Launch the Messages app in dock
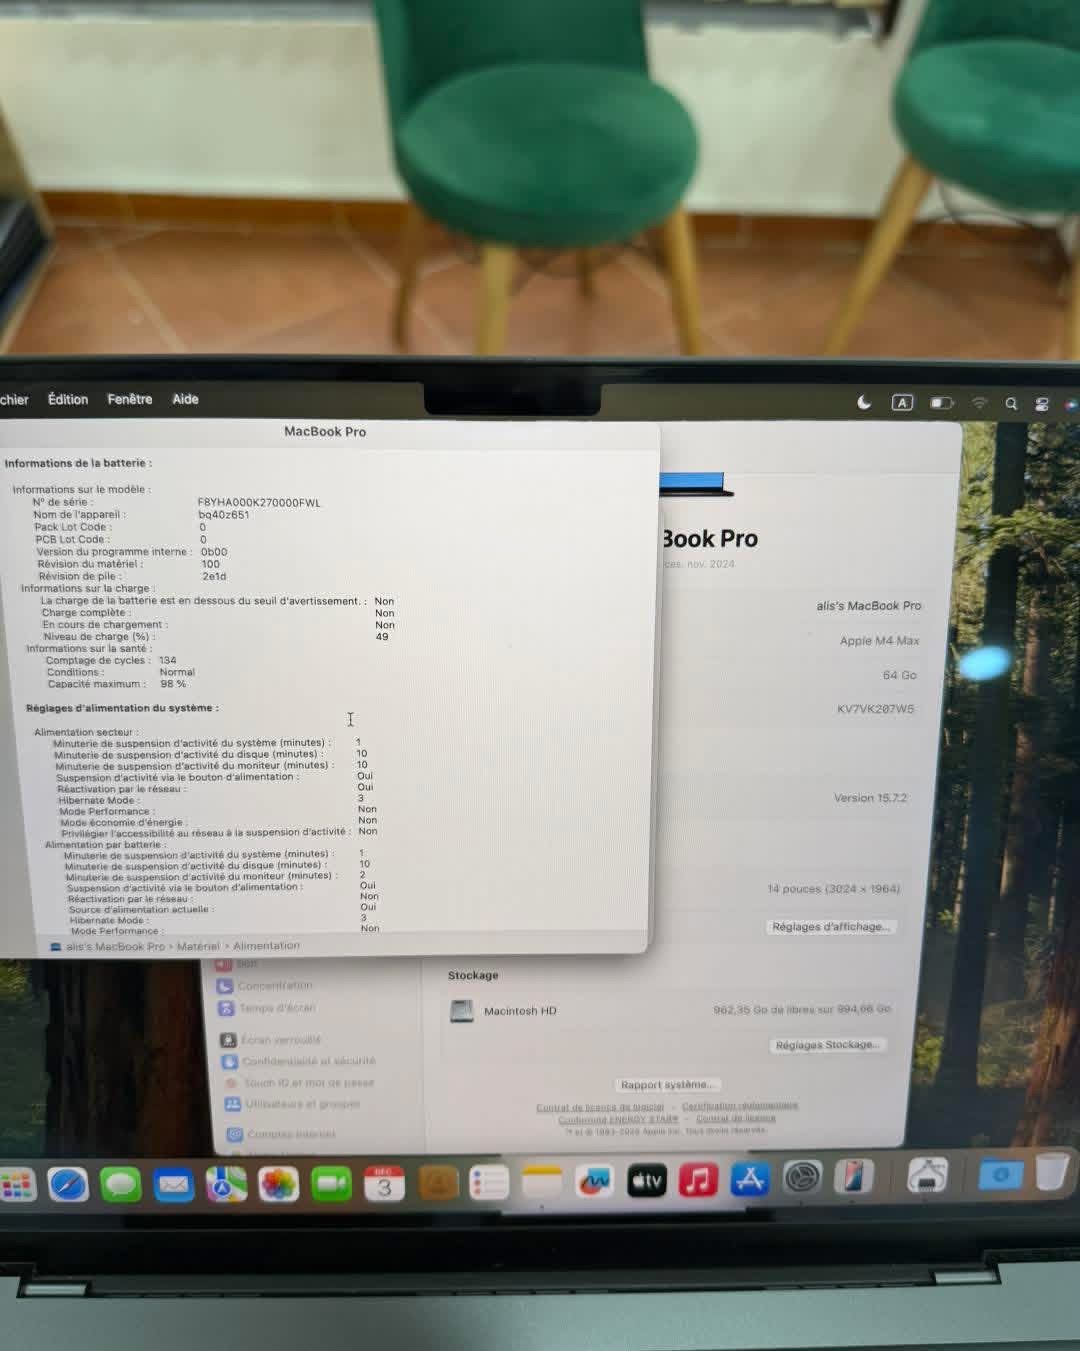Image resolution: width=1080 pixels, height=1351 pixels. point(121,1185)
